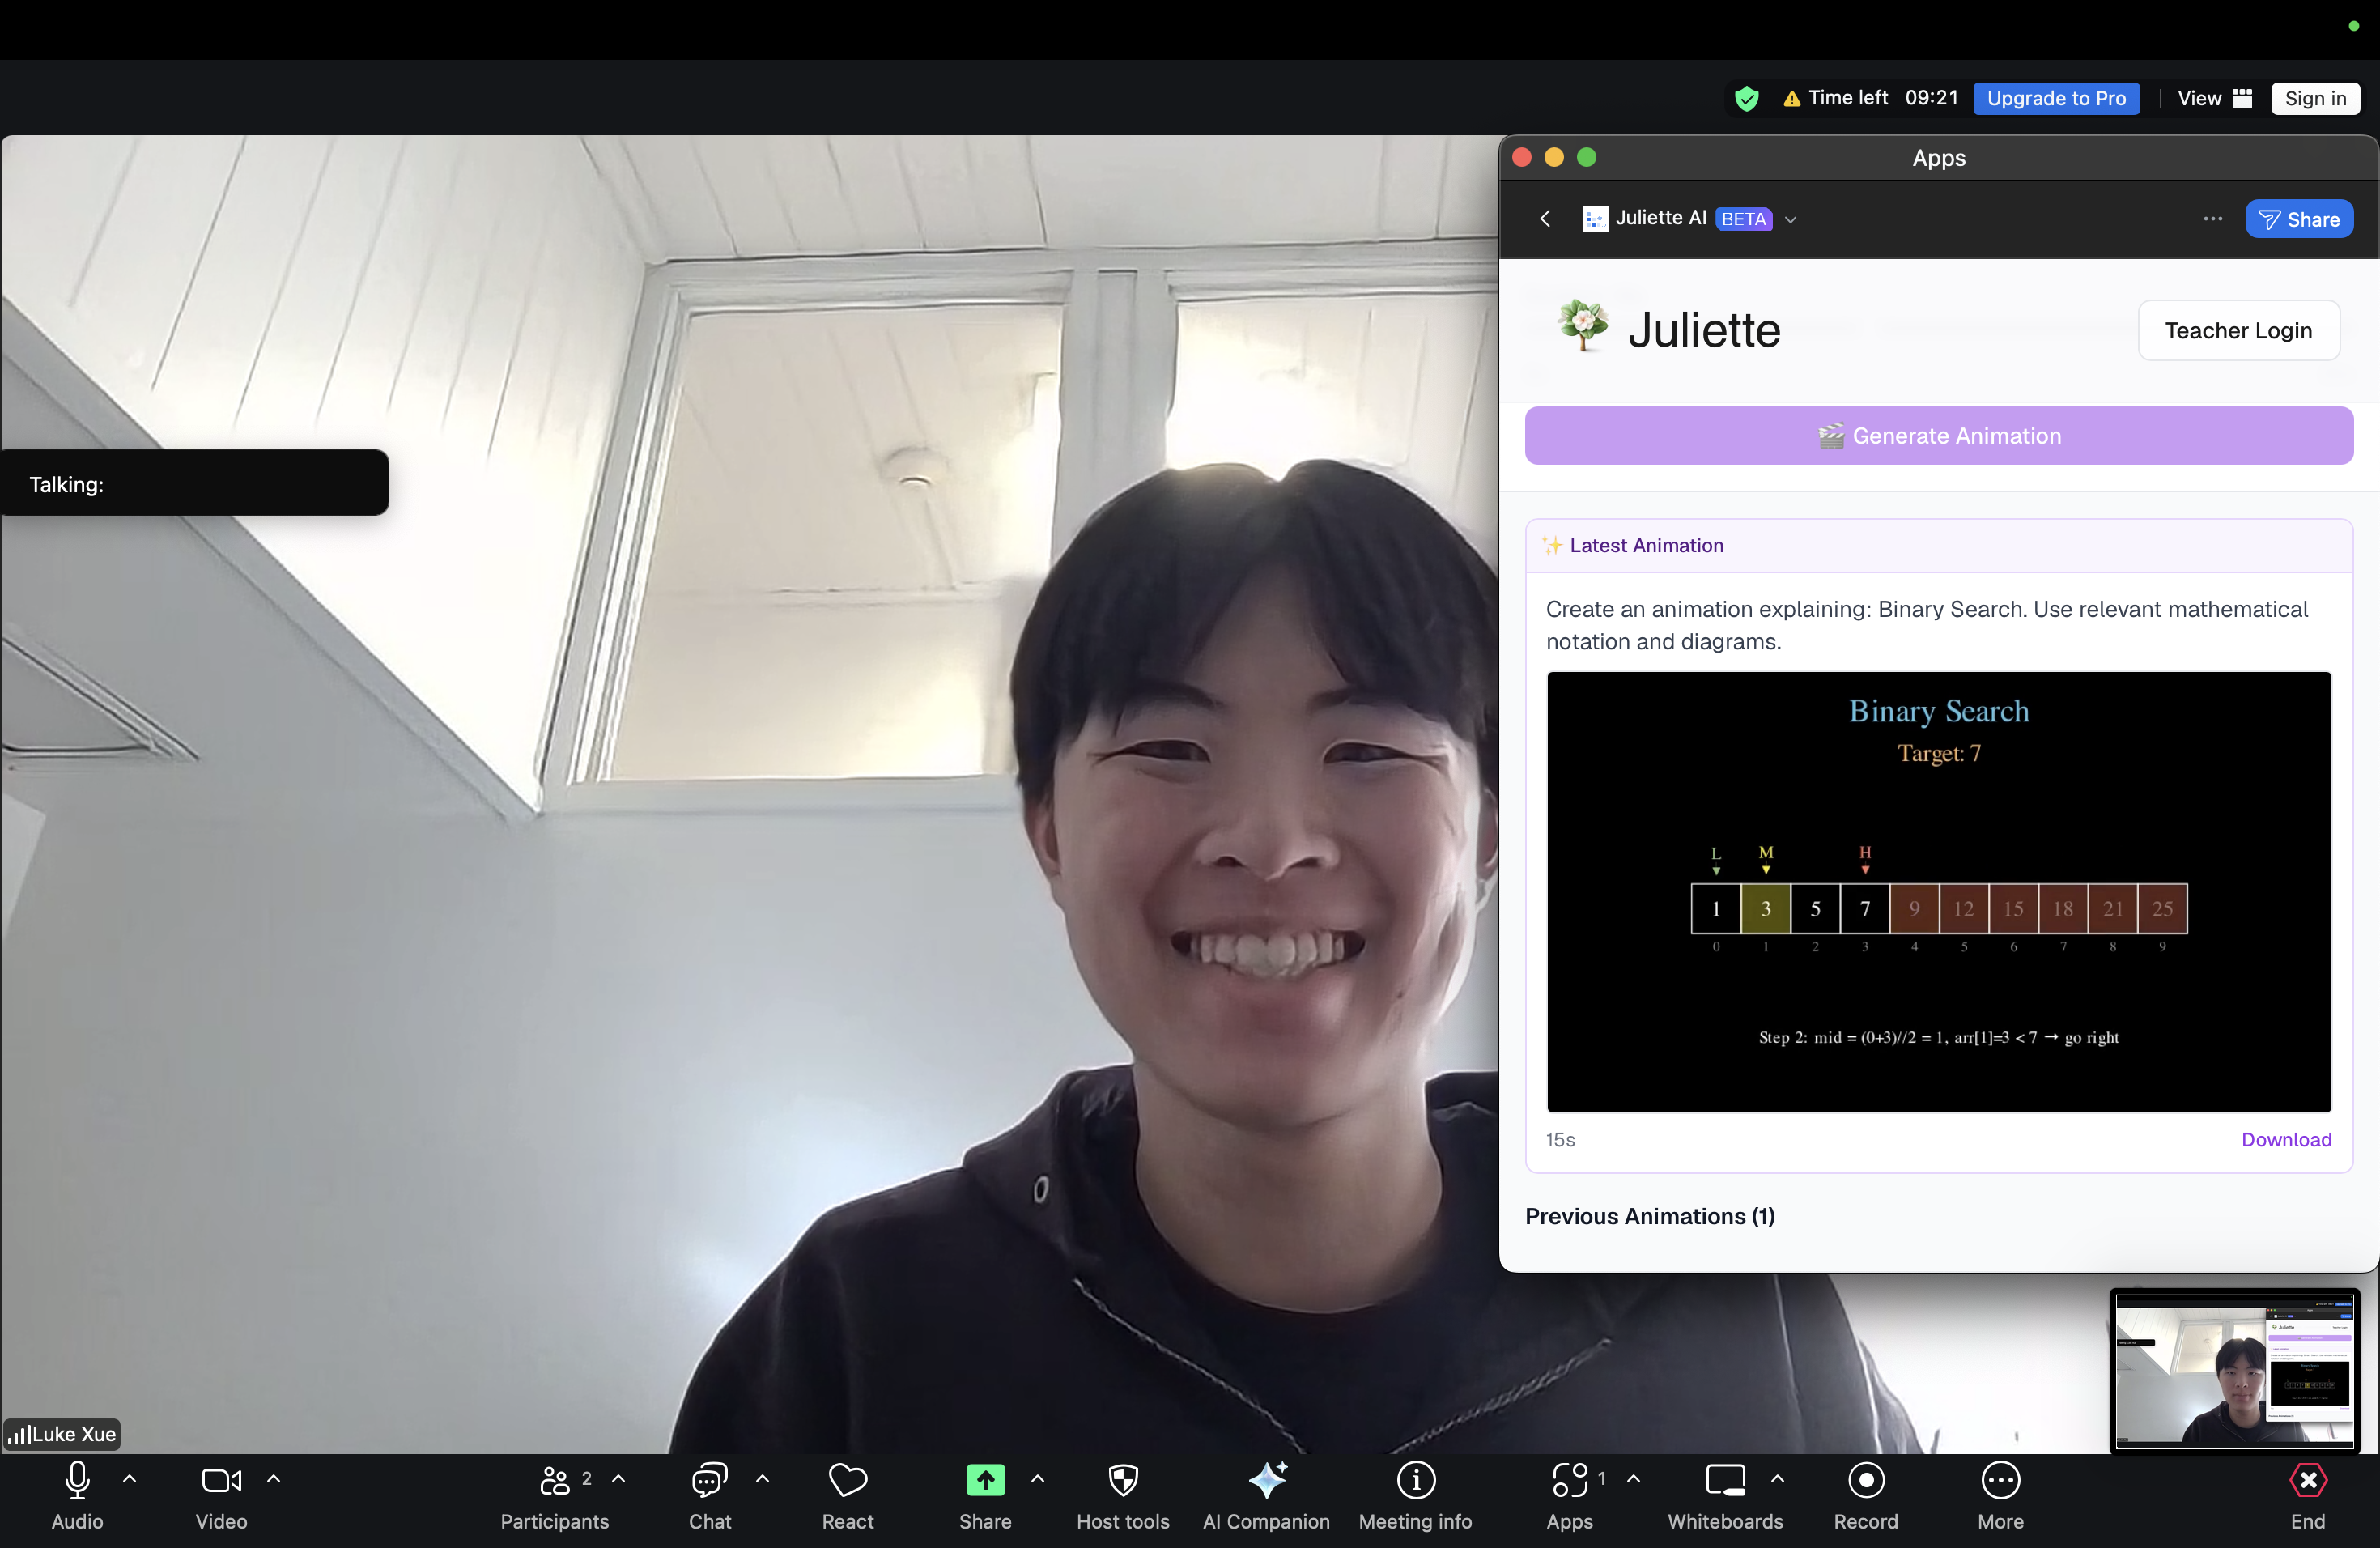This screenshot has height=1548, width=2380.
Task: Click the green Share screen icon
Action: [985, 1481]
